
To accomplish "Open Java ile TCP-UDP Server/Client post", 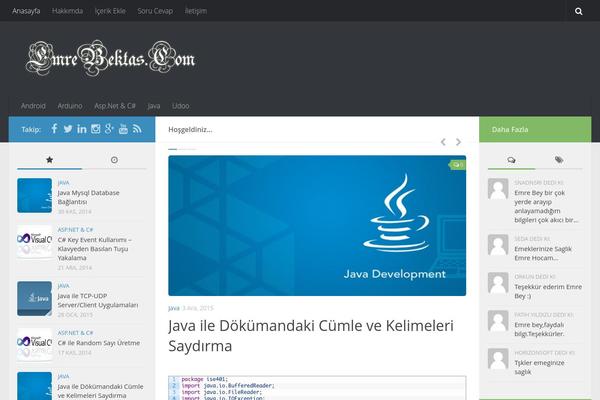I will (x=98, y=300).
